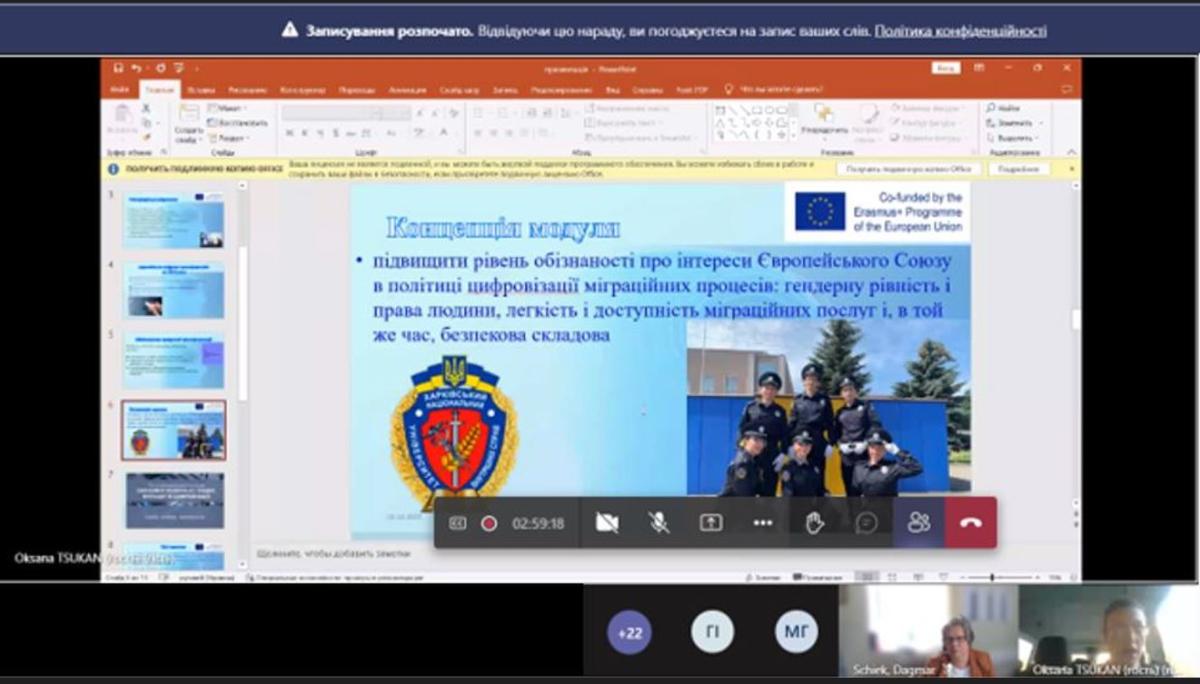Click Восстановить reset slide button
Screen dimensions: 1200x684
point(238,123)
